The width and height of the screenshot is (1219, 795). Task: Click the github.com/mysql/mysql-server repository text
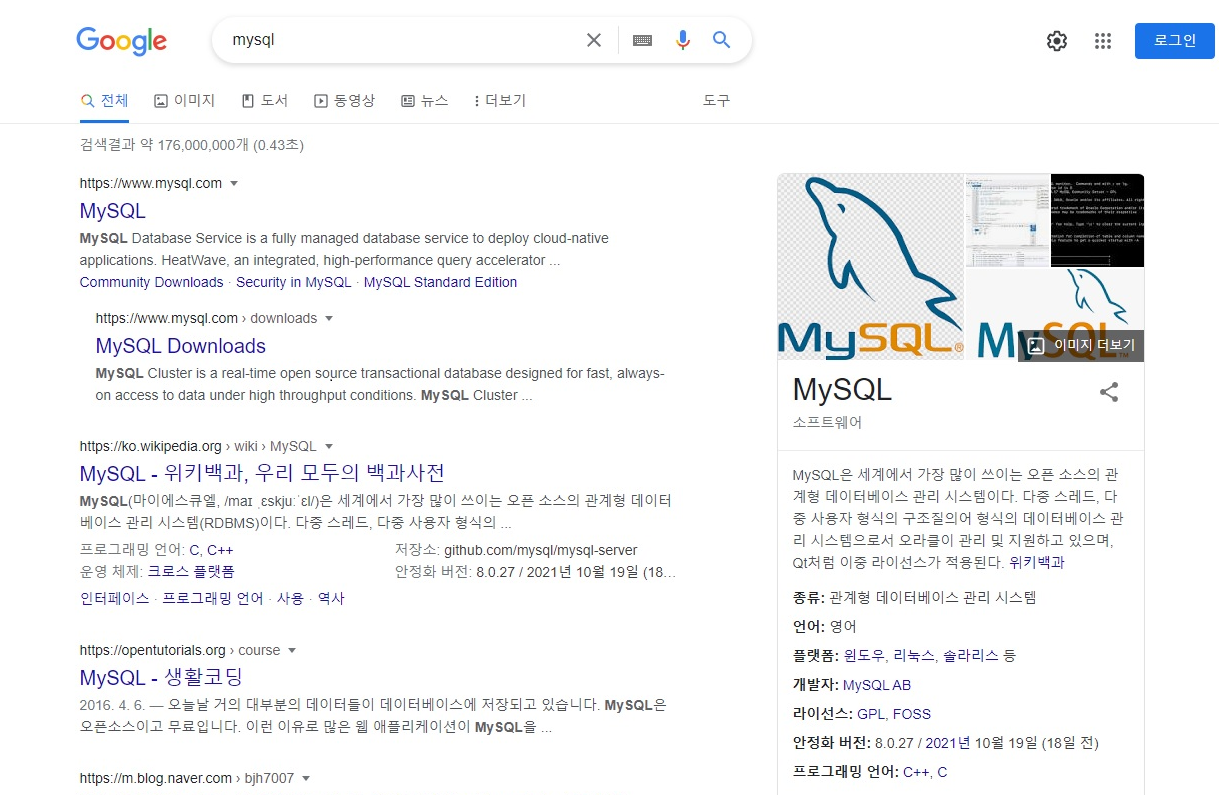coord(540,550)
